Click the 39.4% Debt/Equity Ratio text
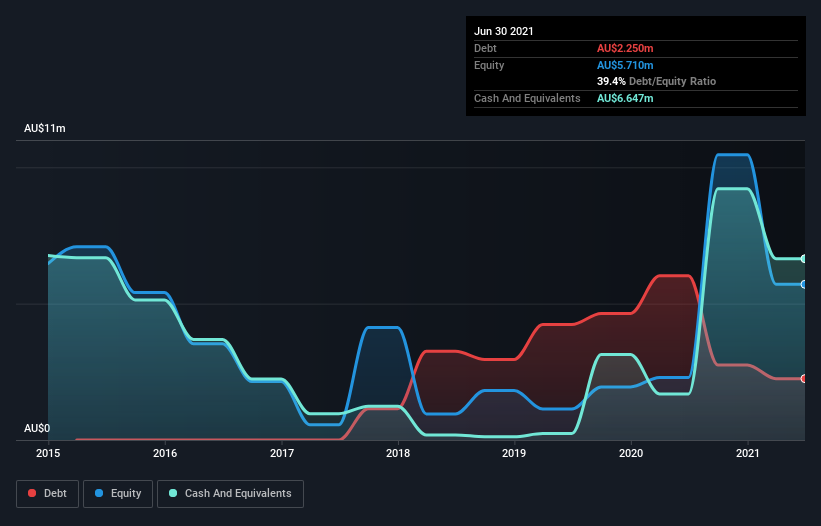821x526 pixels. click(657, 81)
